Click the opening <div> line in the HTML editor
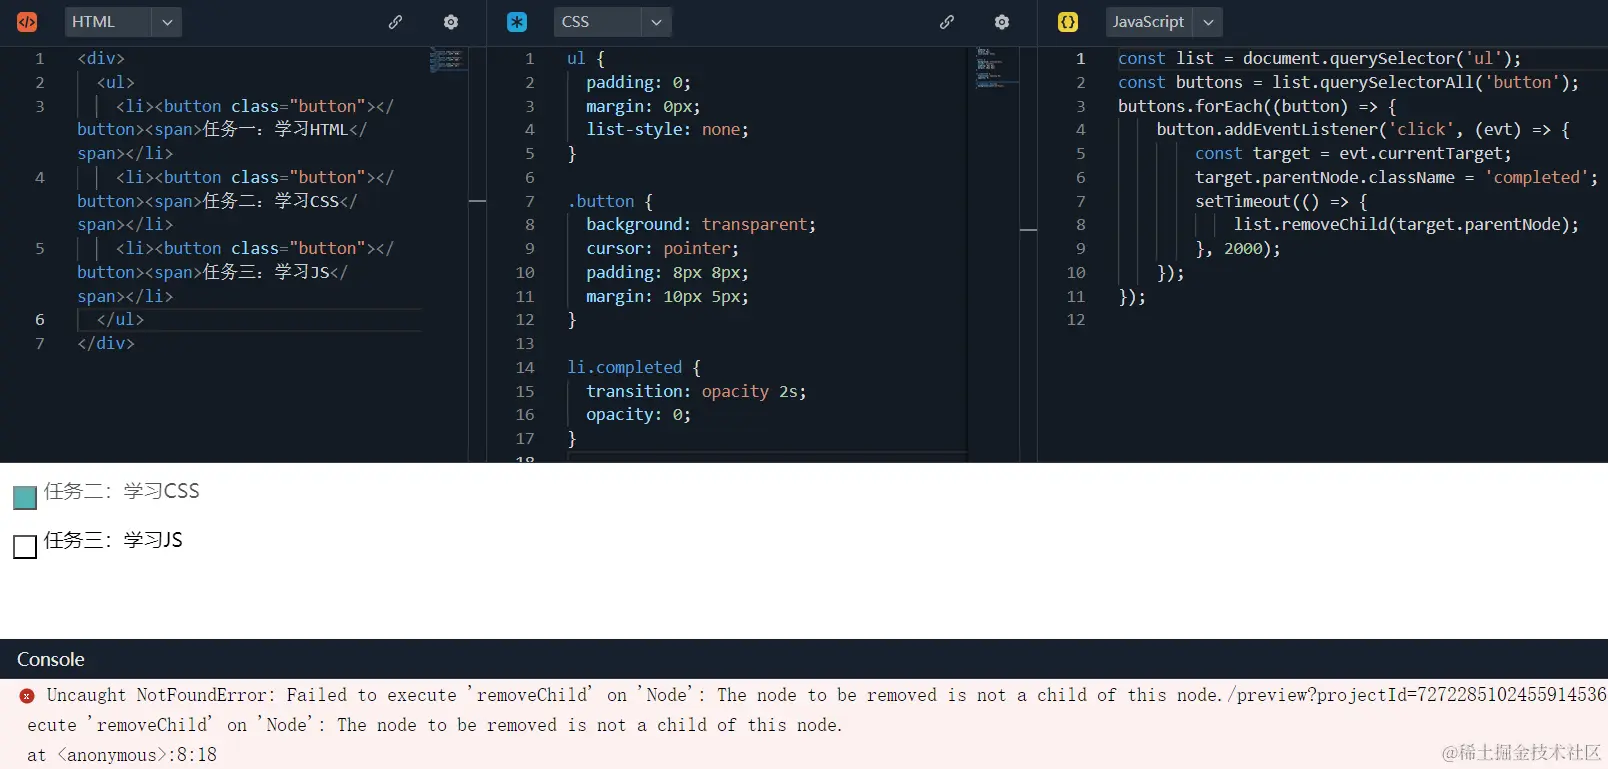The height and width of the screenshot is (769, 1608). click(101, 59)
